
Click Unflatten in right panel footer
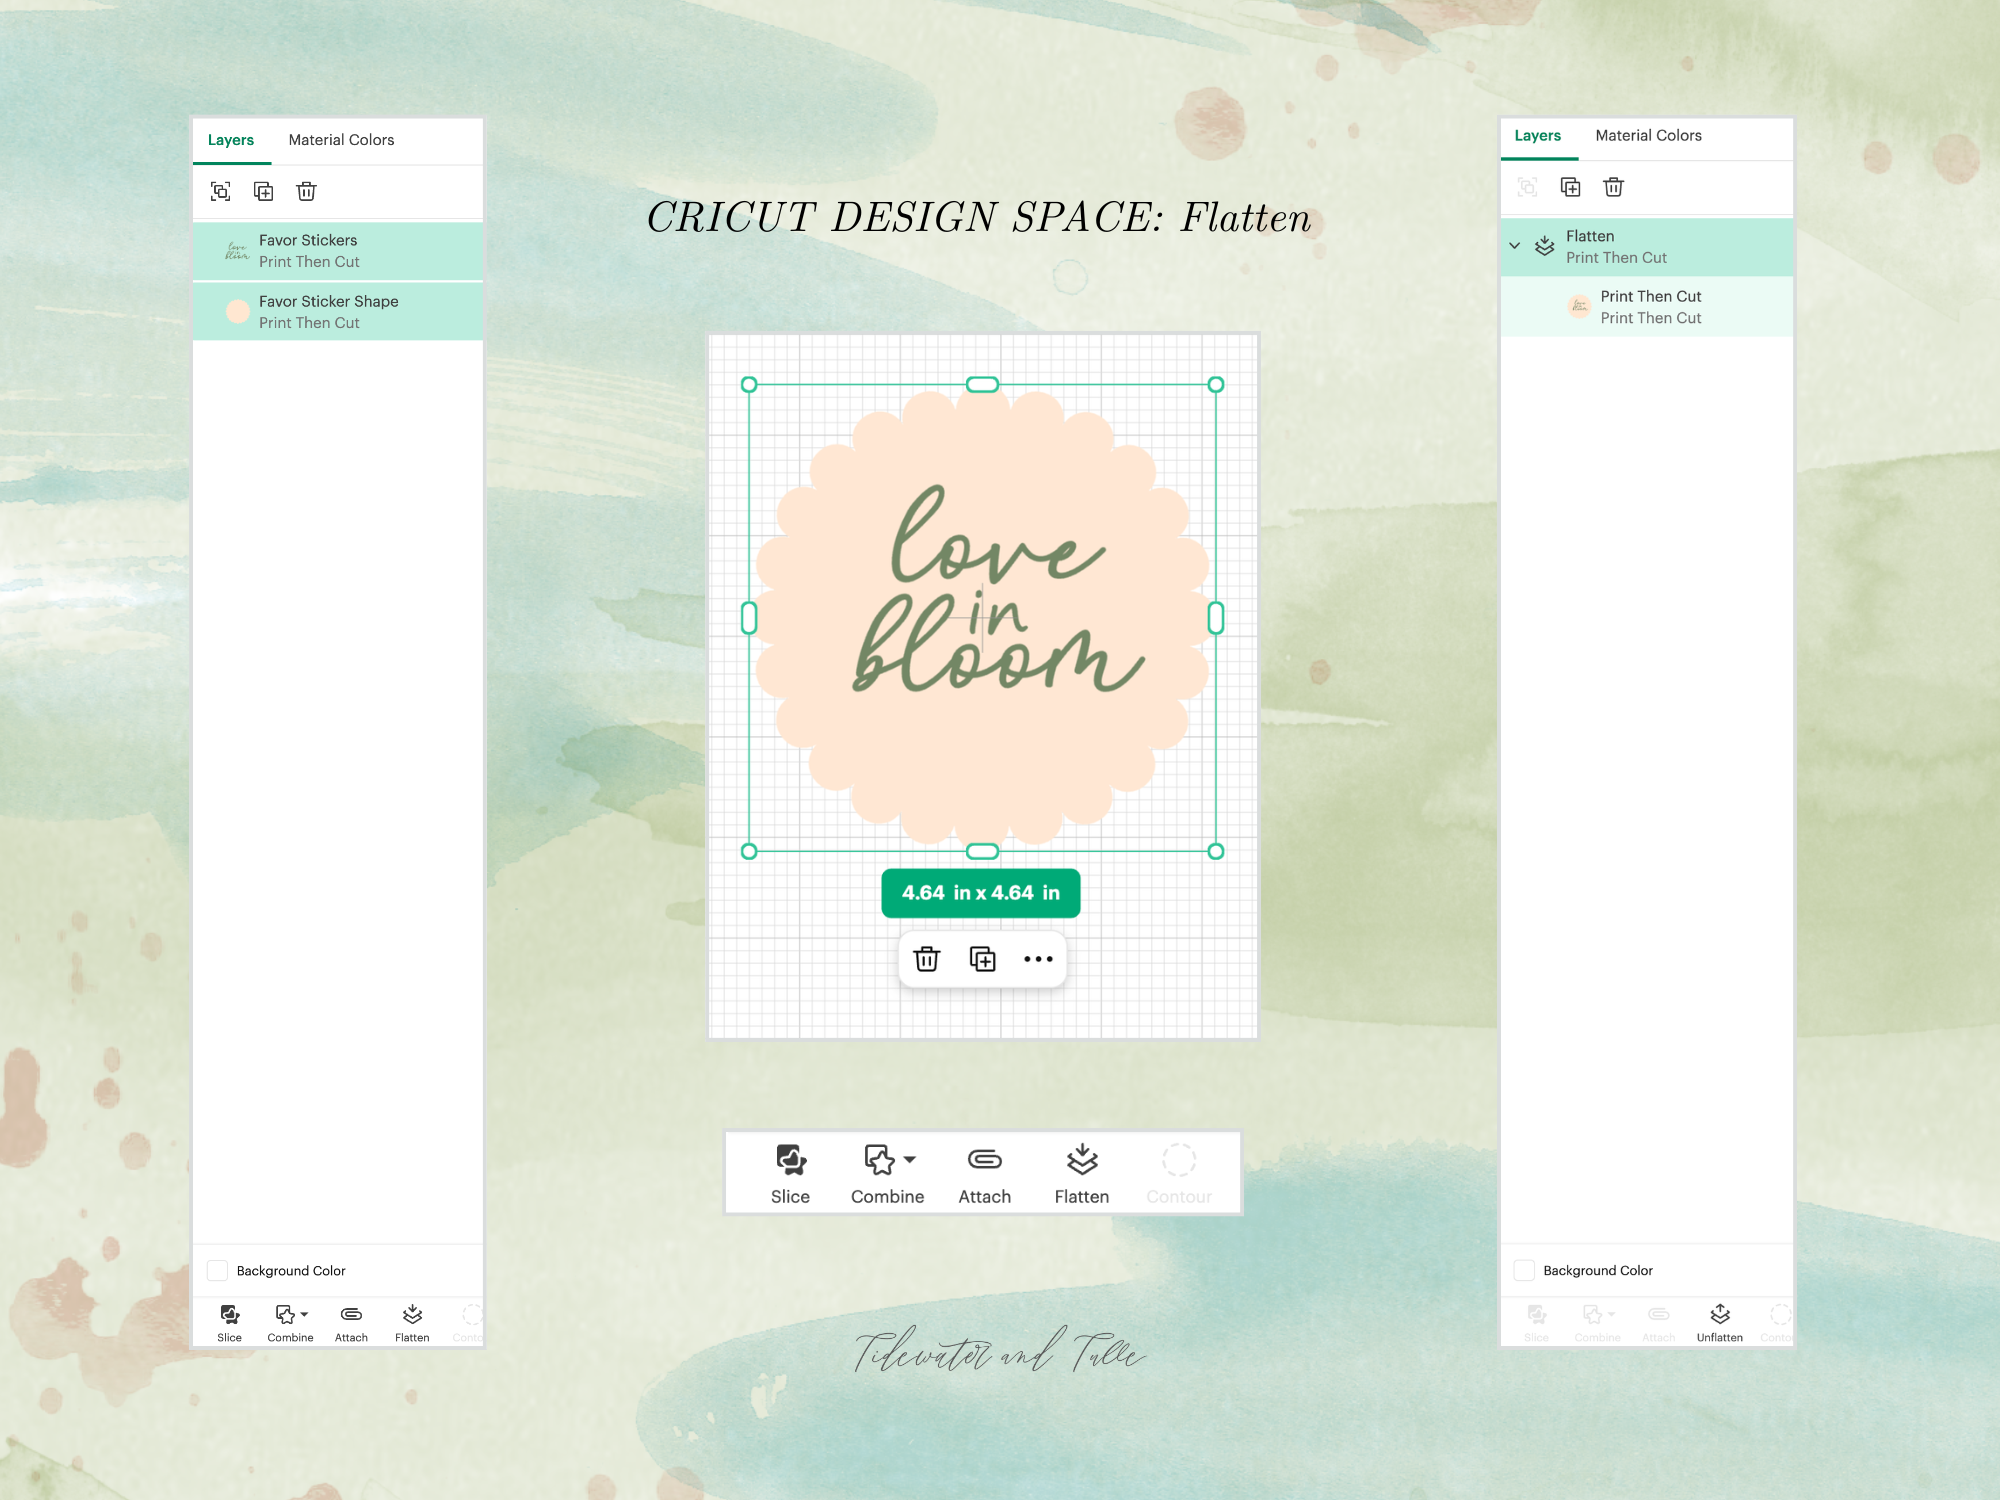click(1720, 1323)
